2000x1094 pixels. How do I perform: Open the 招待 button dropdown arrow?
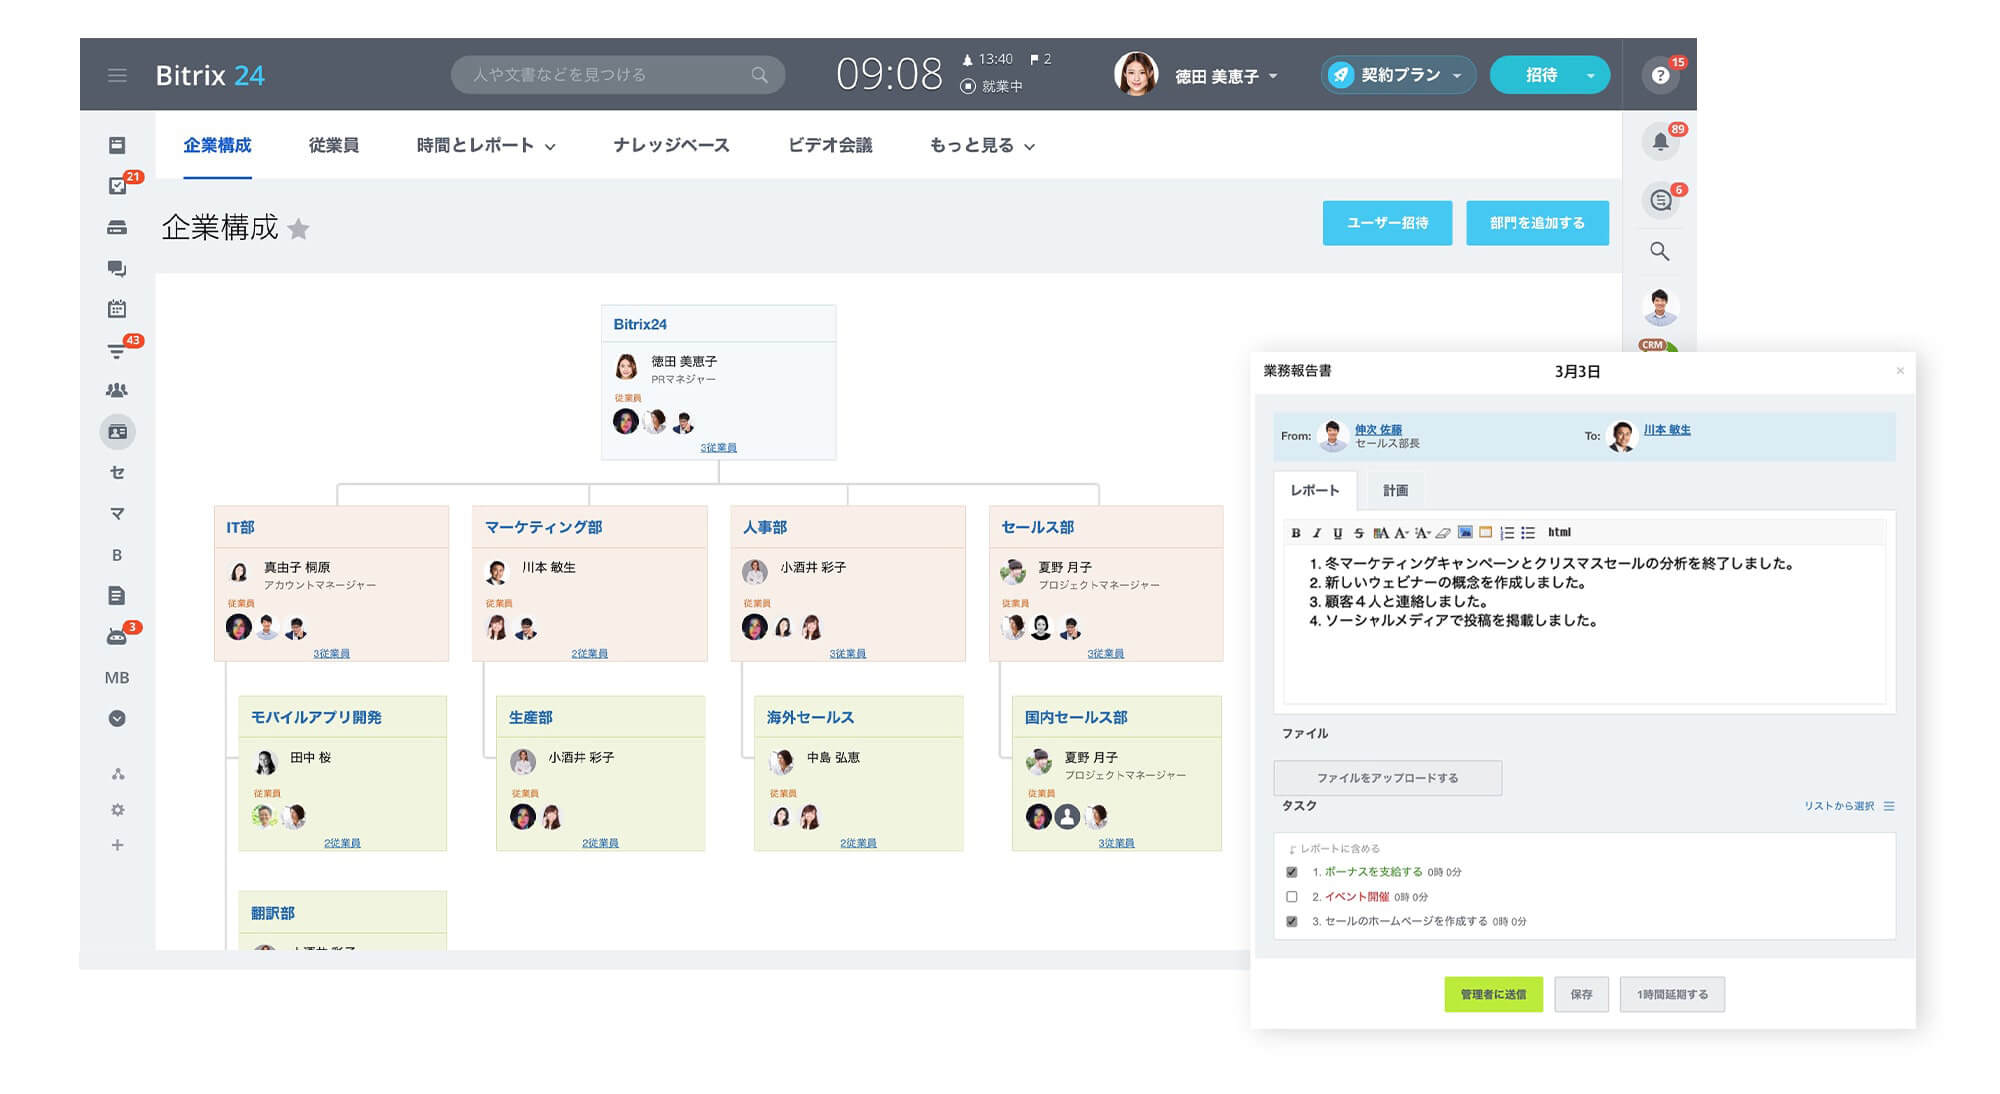[1590, 75]
